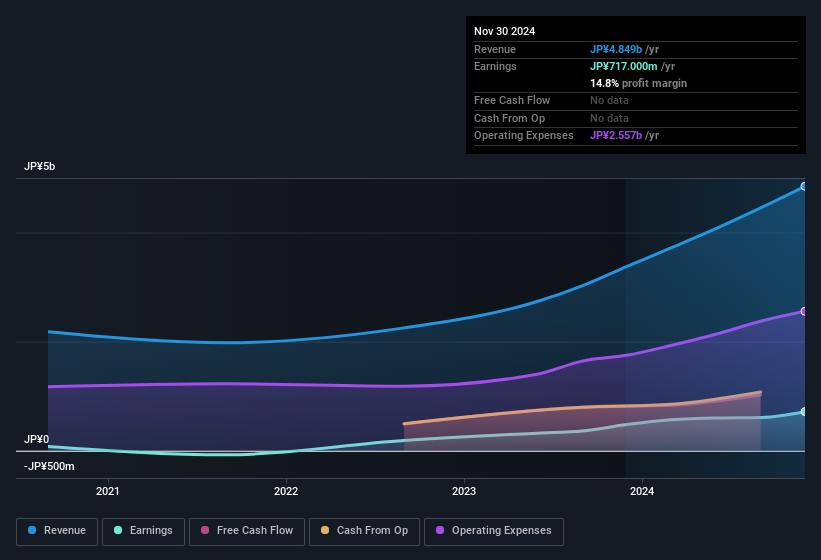
Task: Toggle the Operating Expenses legend button
Action: (x=493, y=531)
